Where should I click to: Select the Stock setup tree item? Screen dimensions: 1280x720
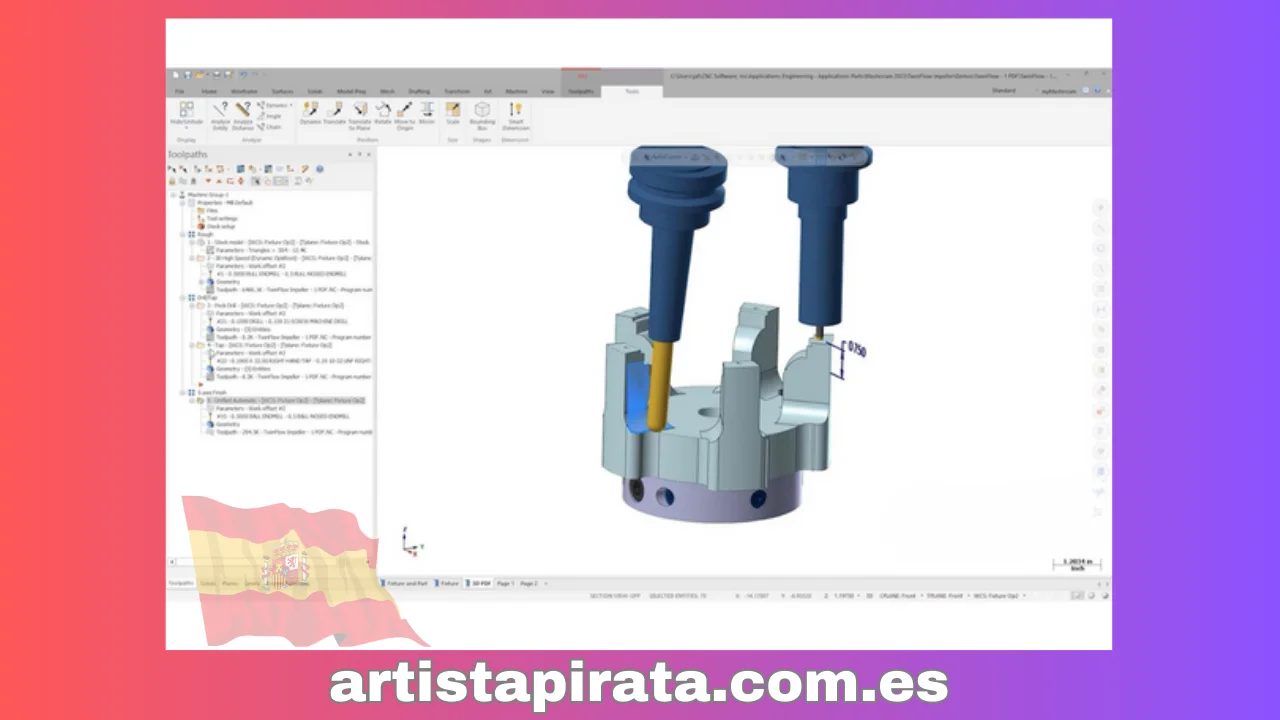(x=215, y=227)
